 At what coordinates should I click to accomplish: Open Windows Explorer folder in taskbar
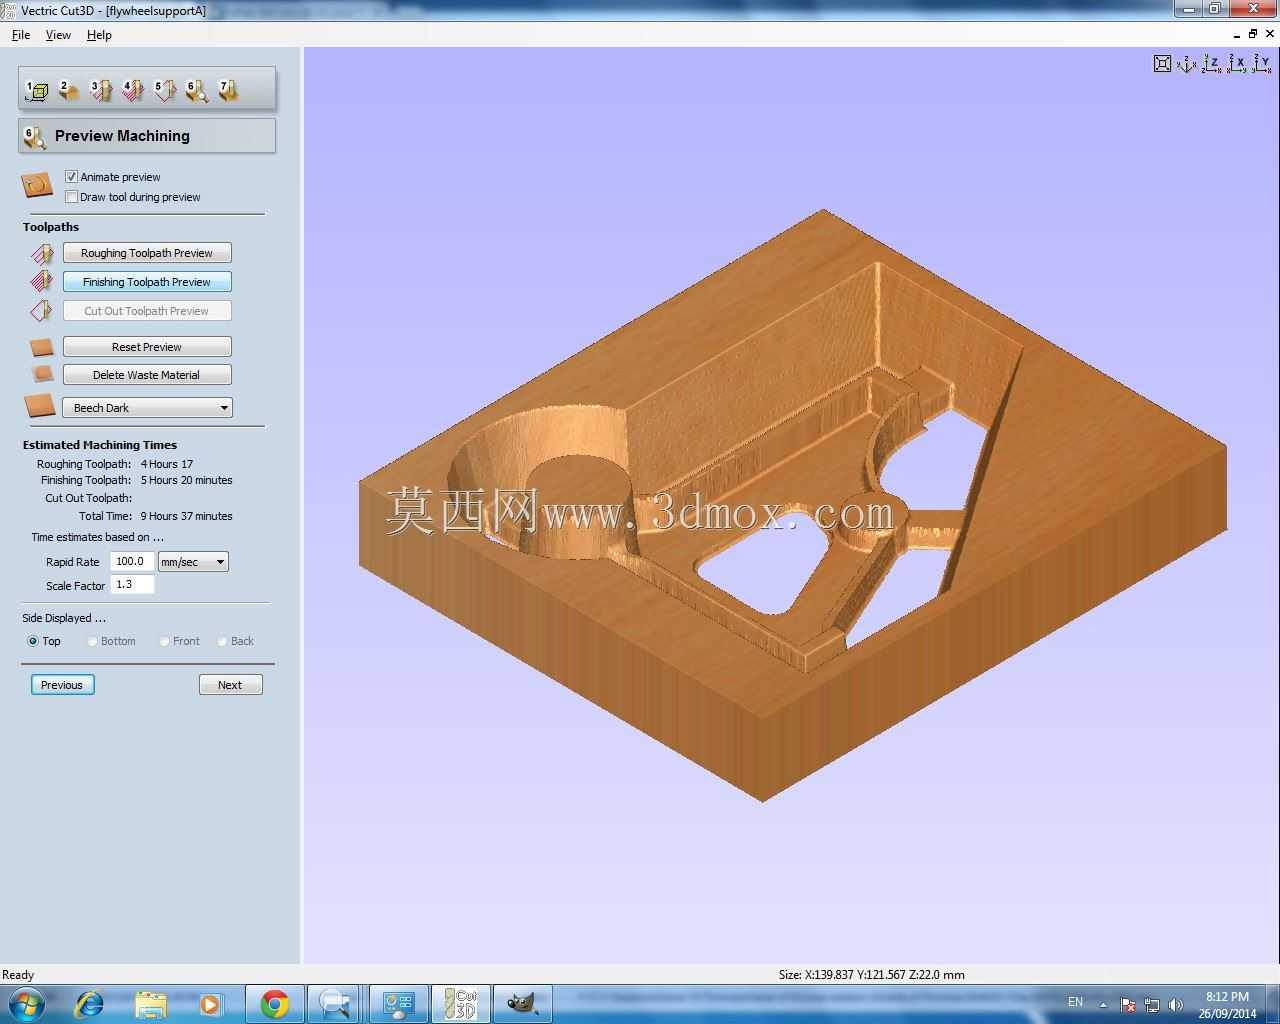pyautogui.click(x=150, y=1004)
